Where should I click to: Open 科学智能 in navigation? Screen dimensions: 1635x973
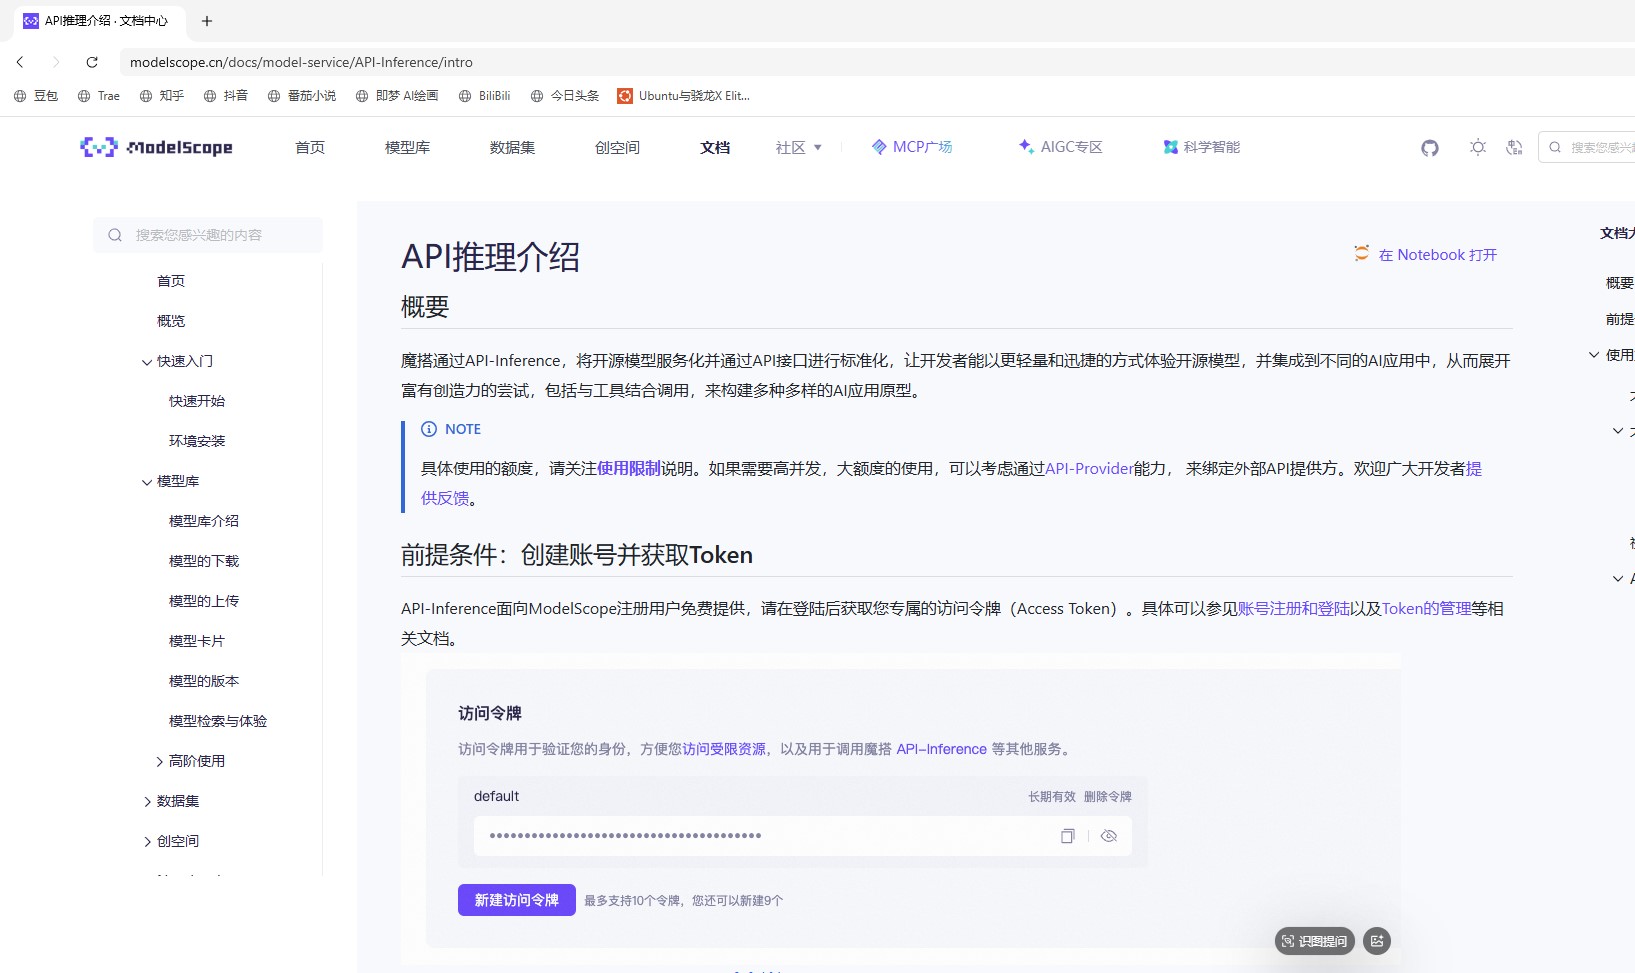point(1201,147)
